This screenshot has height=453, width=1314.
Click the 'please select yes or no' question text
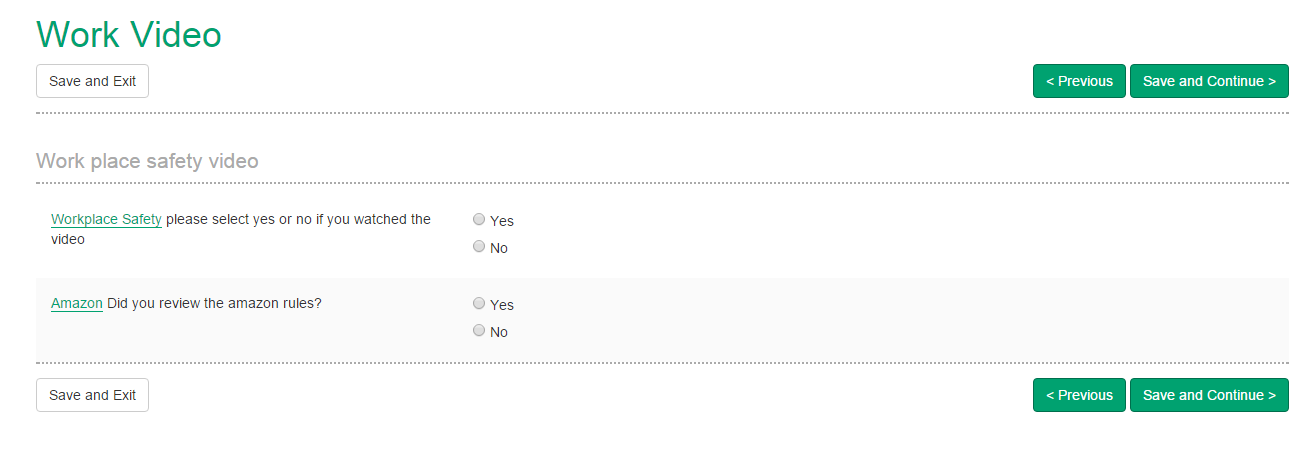pyautogui.click(x=298, y=219)
